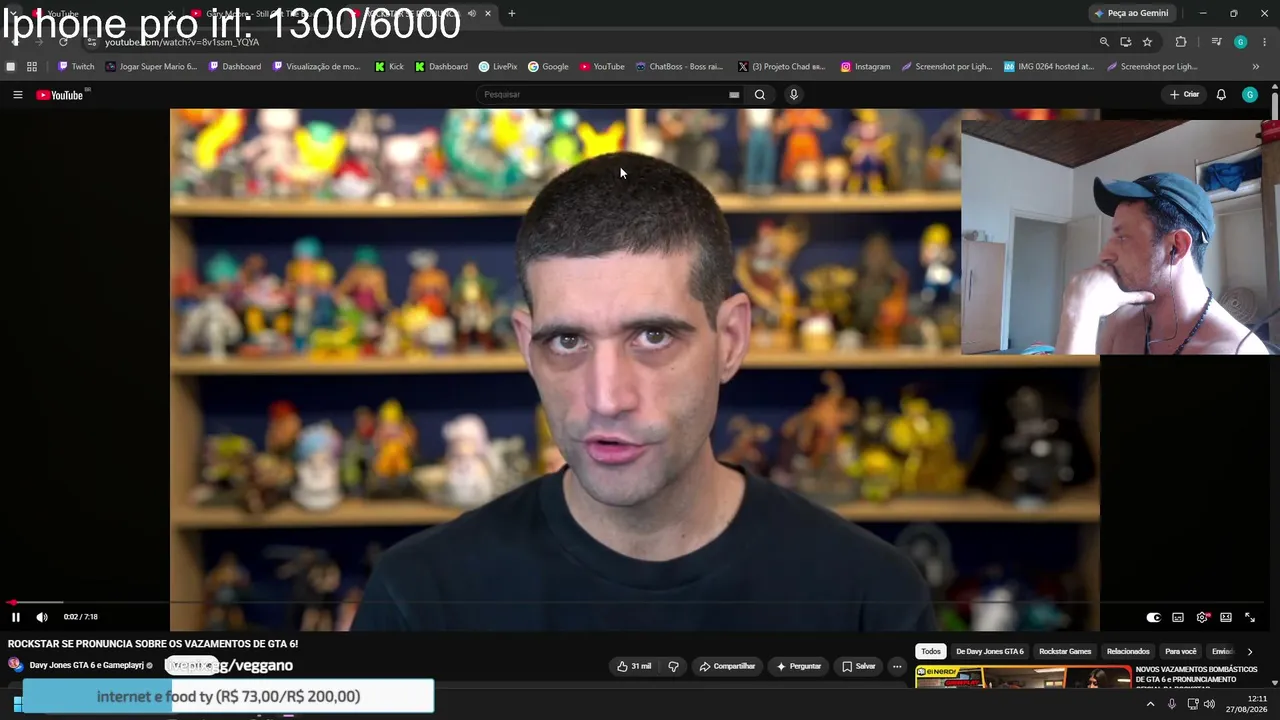Switch the player to theater mode
This screenshot has width=1280, height=720.
click(1226, 617)
